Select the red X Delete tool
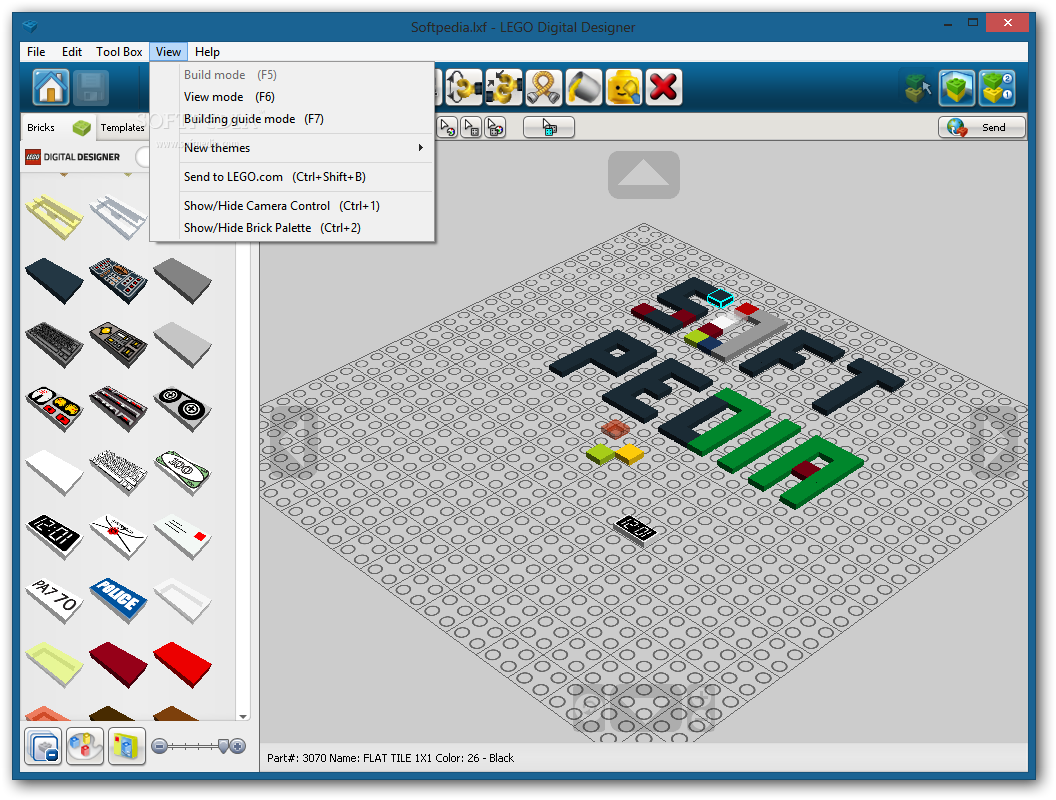1056x800 pixels. 663,88
